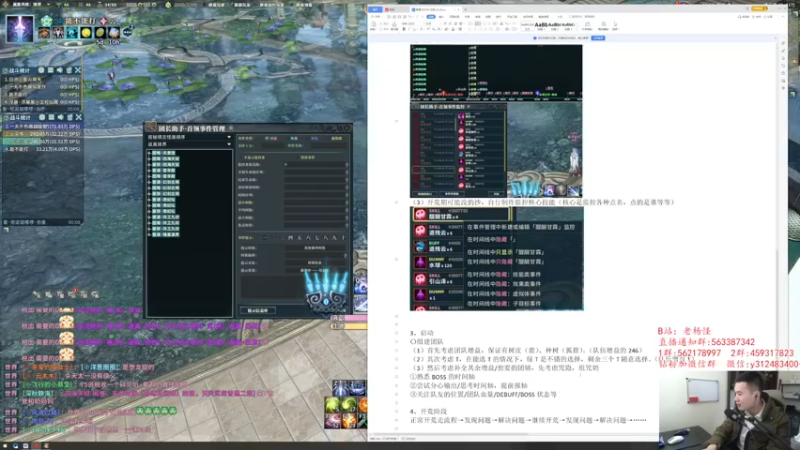The image size is (800, 450).
Task: Click the small icon beside the 团长助手 title
Action: (x=231, y=128)
